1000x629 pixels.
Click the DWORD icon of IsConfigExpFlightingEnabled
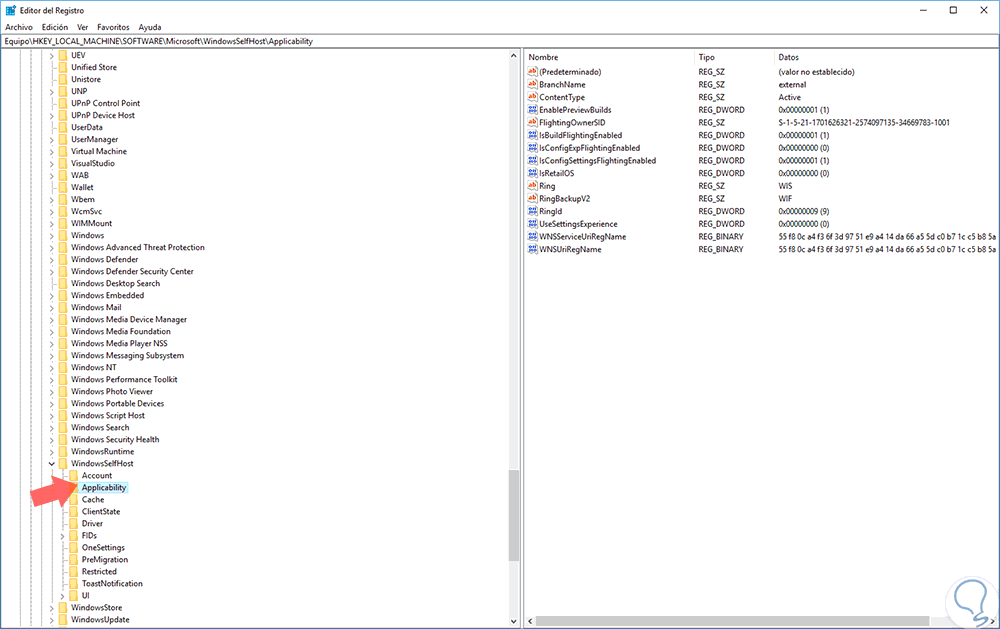pos(533,148)
